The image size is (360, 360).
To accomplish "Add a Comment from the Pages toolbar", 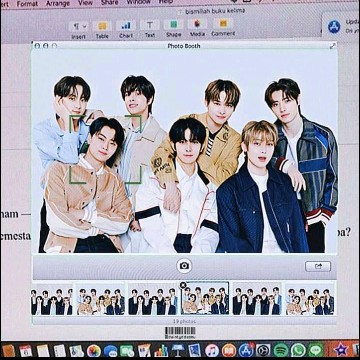I will click(223, 28).
